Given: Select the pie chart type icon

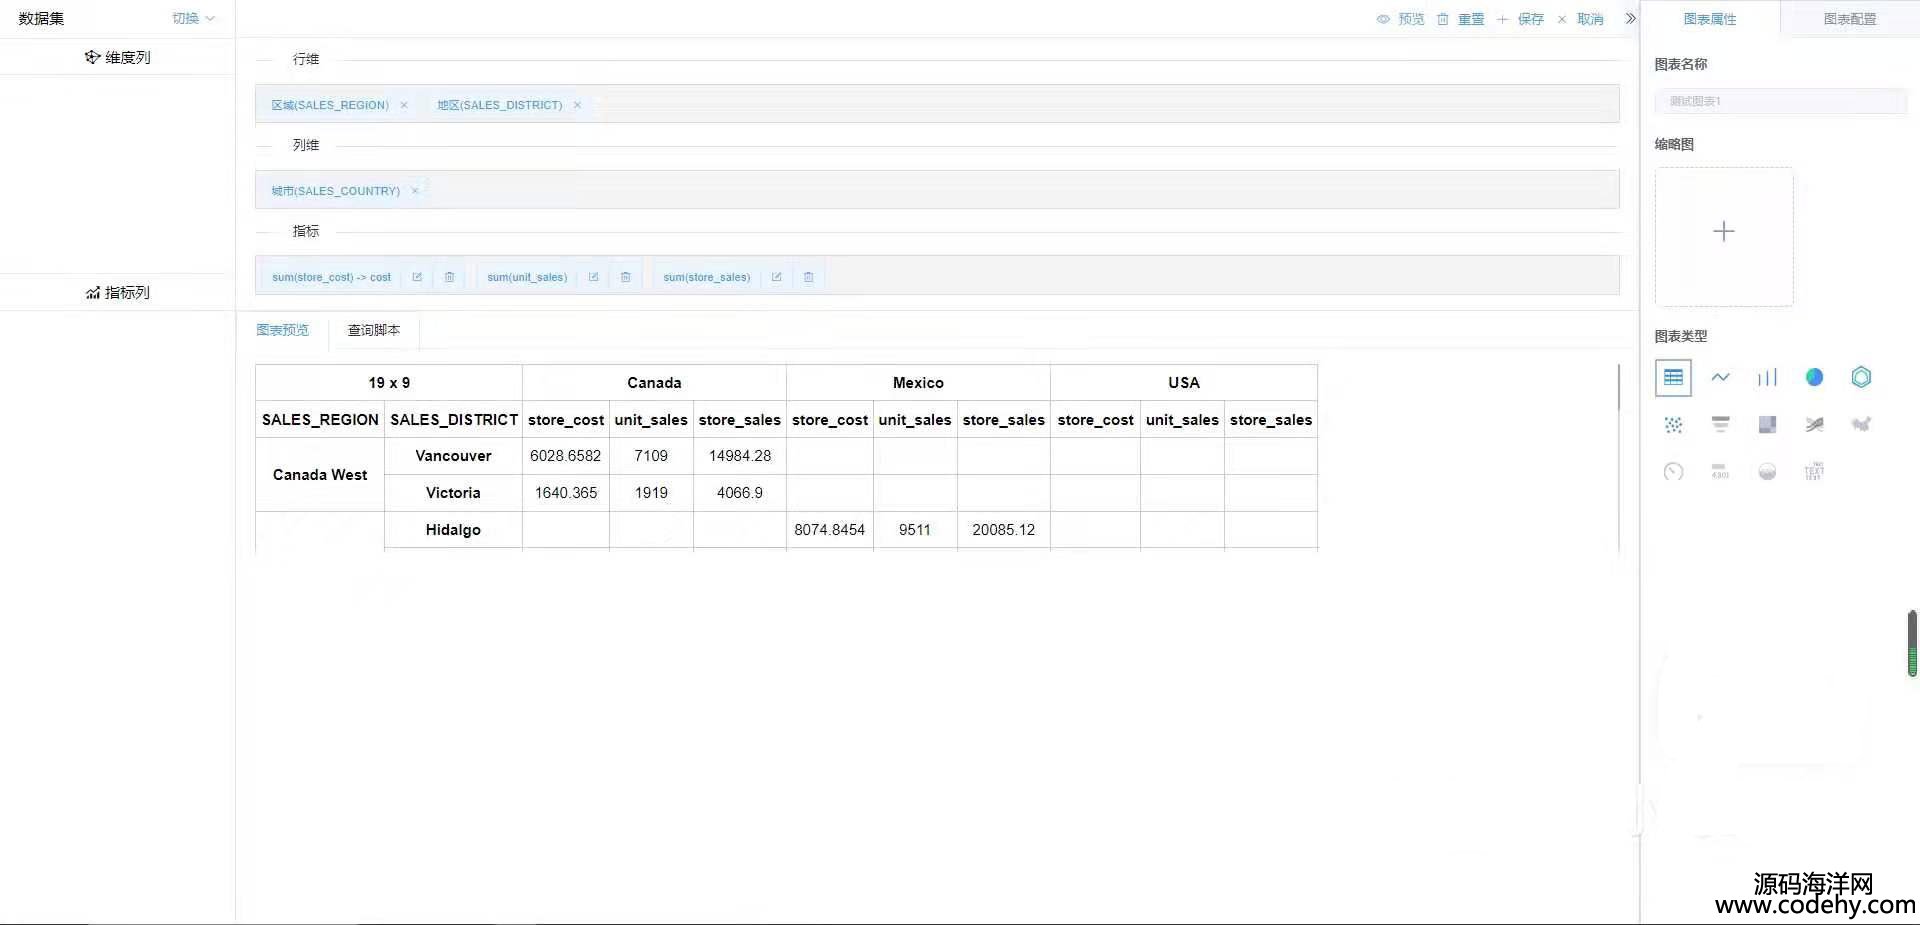Looking at the screenshot, I should tap(1814, 377).
